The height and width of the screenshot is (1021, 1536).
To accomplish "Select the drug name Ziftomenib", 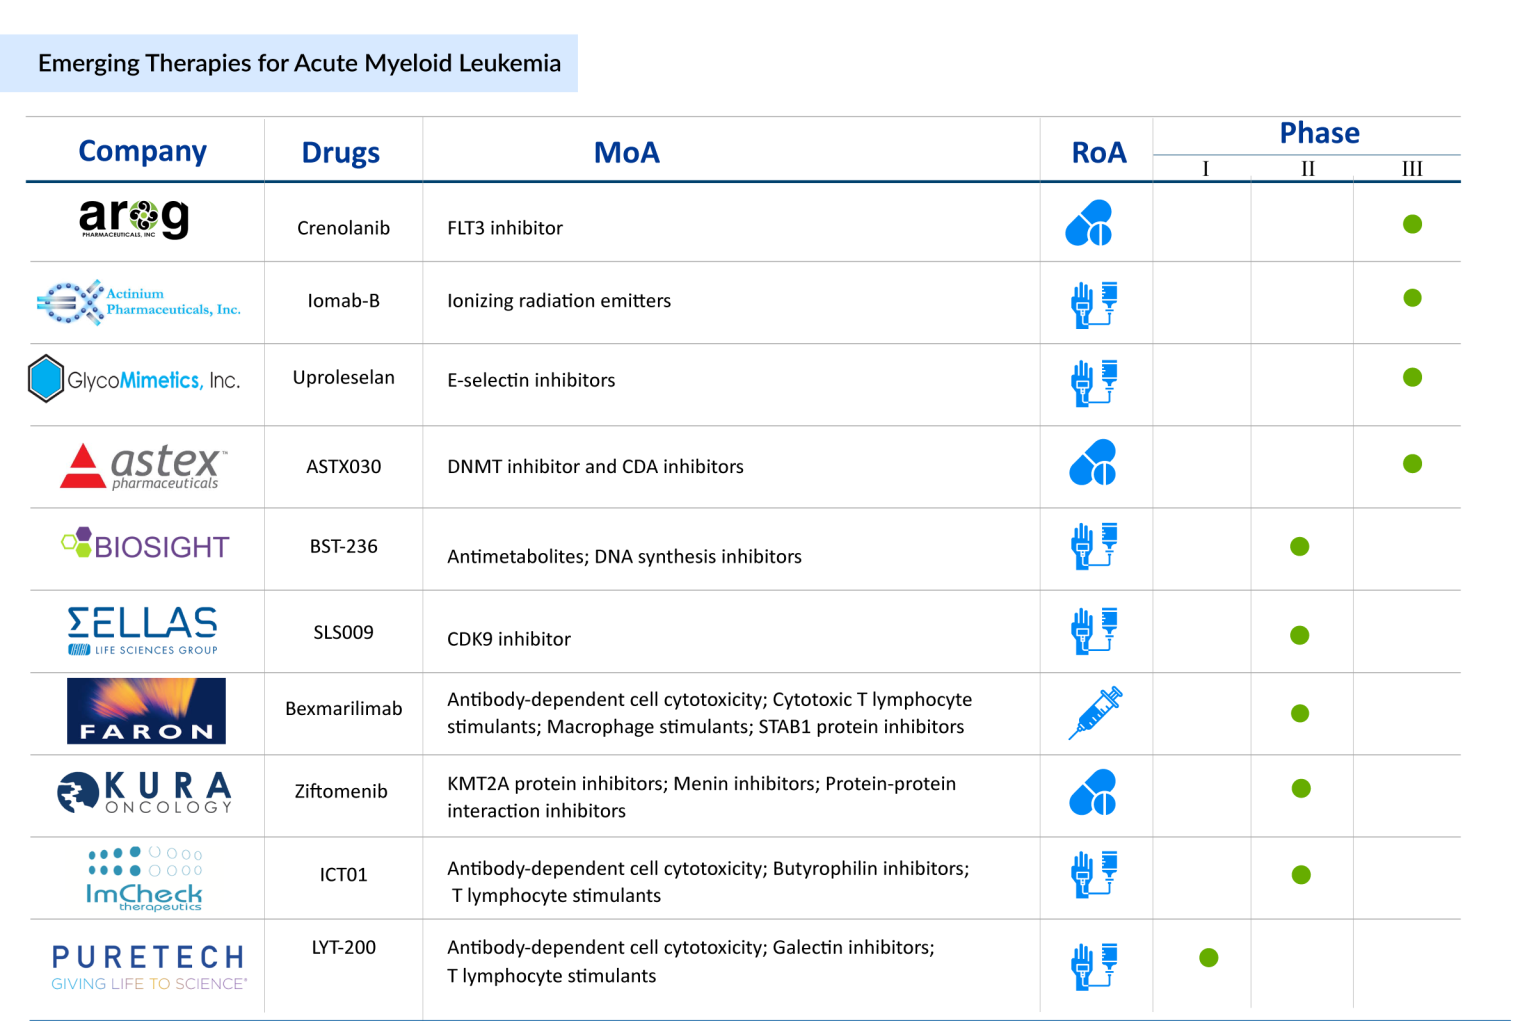I will point(342,791).
